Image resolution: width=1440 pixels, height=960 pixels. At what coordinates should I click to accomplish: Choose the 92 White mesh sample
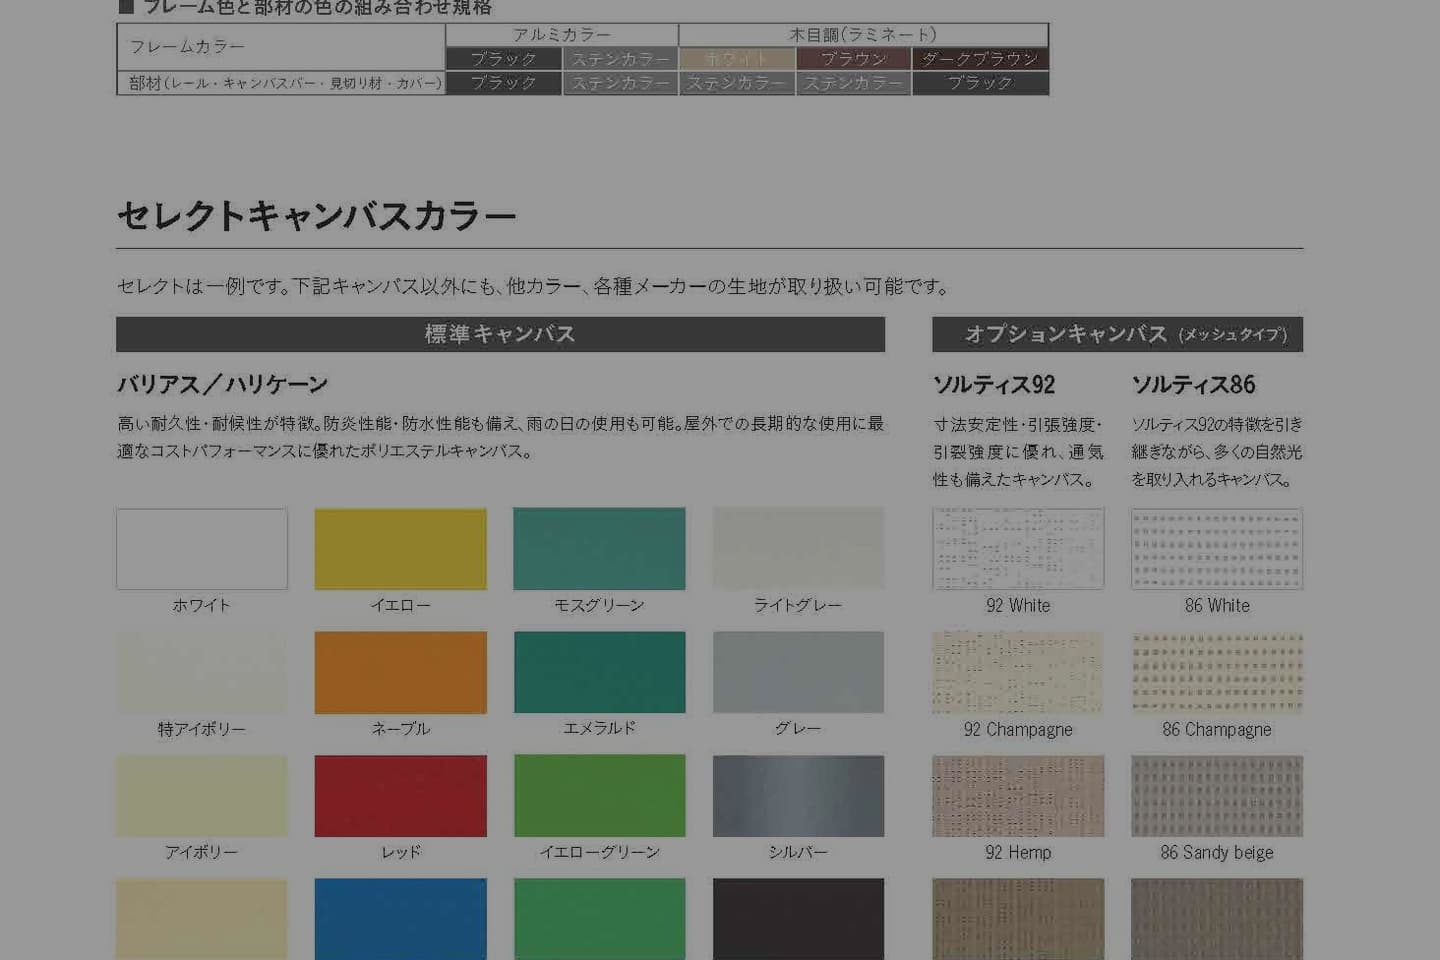1017,548
